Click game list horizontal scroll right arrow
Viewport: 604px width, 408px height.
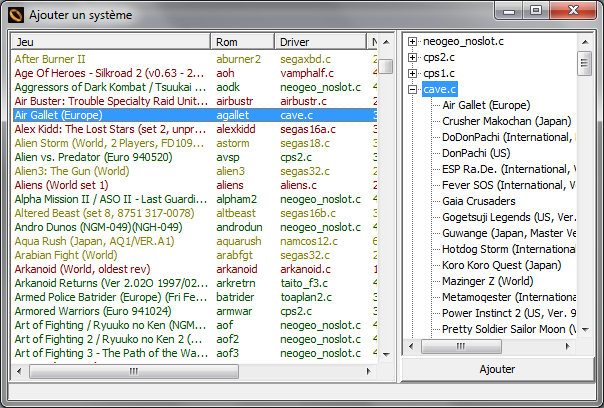[x=369, y=371]
